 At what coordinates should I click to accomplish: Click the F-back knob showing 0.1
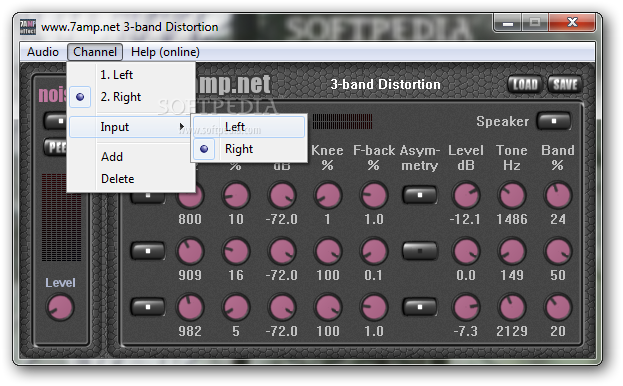374,251
